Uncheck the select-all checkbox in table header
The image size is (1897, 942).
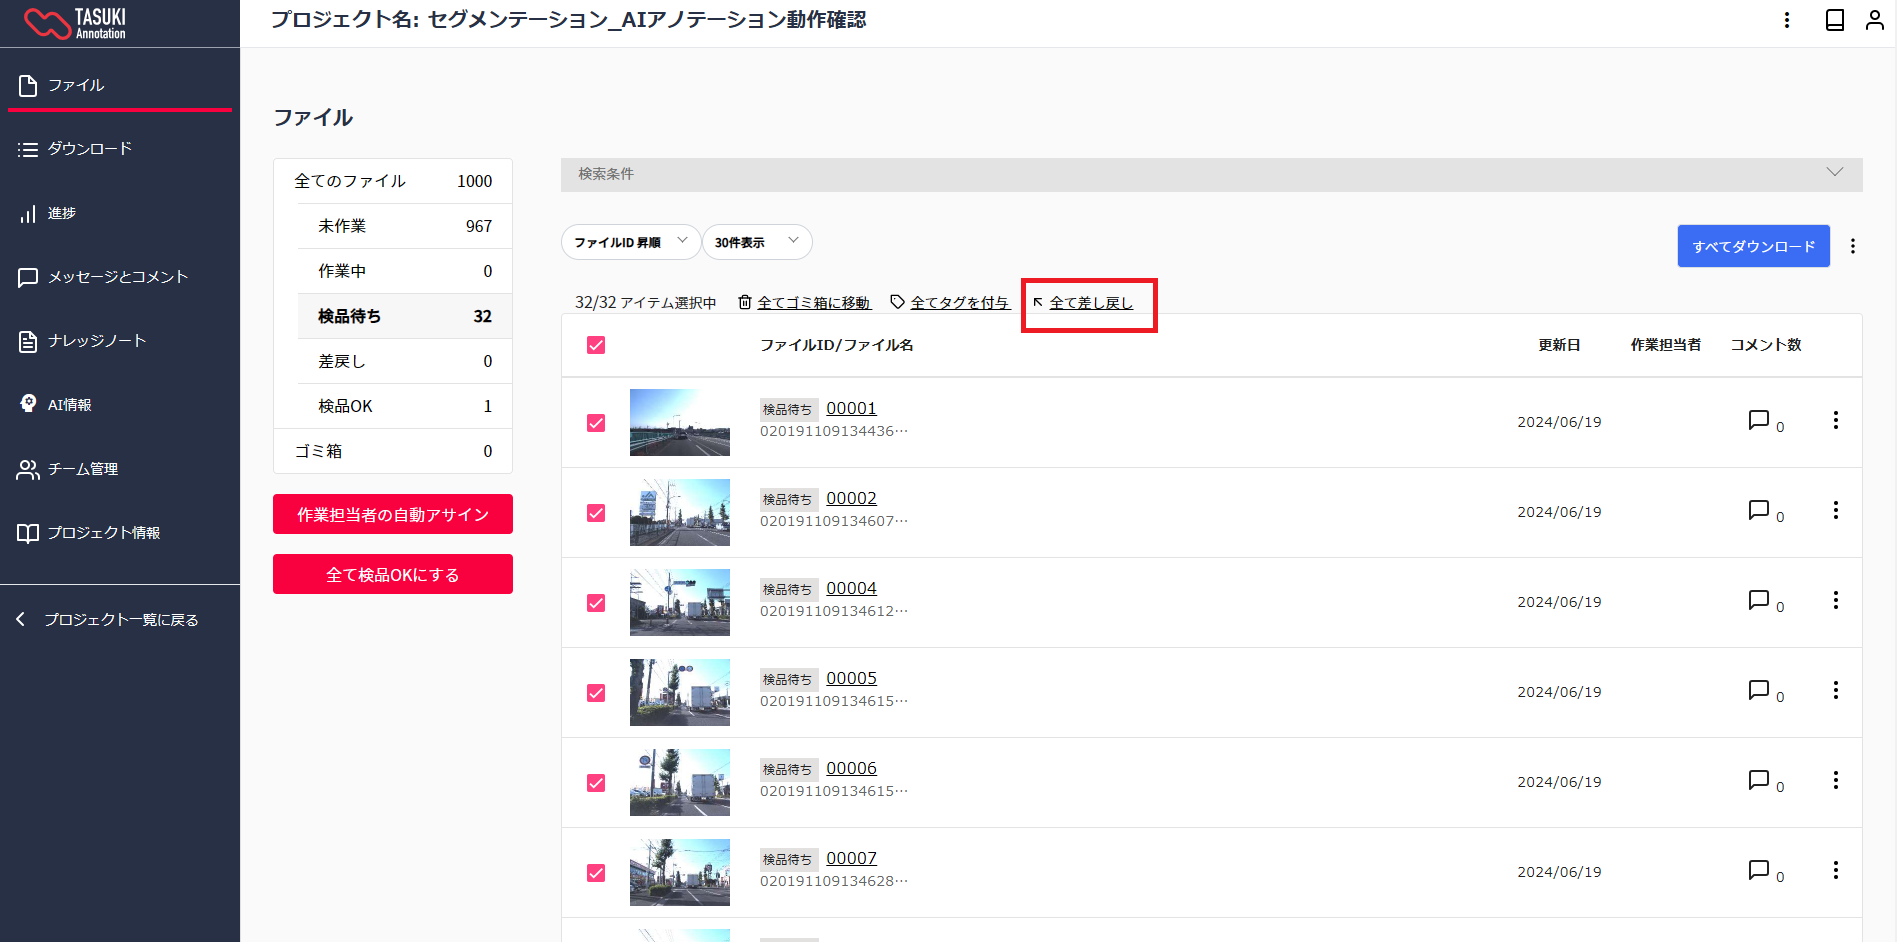tap(596, 345)
